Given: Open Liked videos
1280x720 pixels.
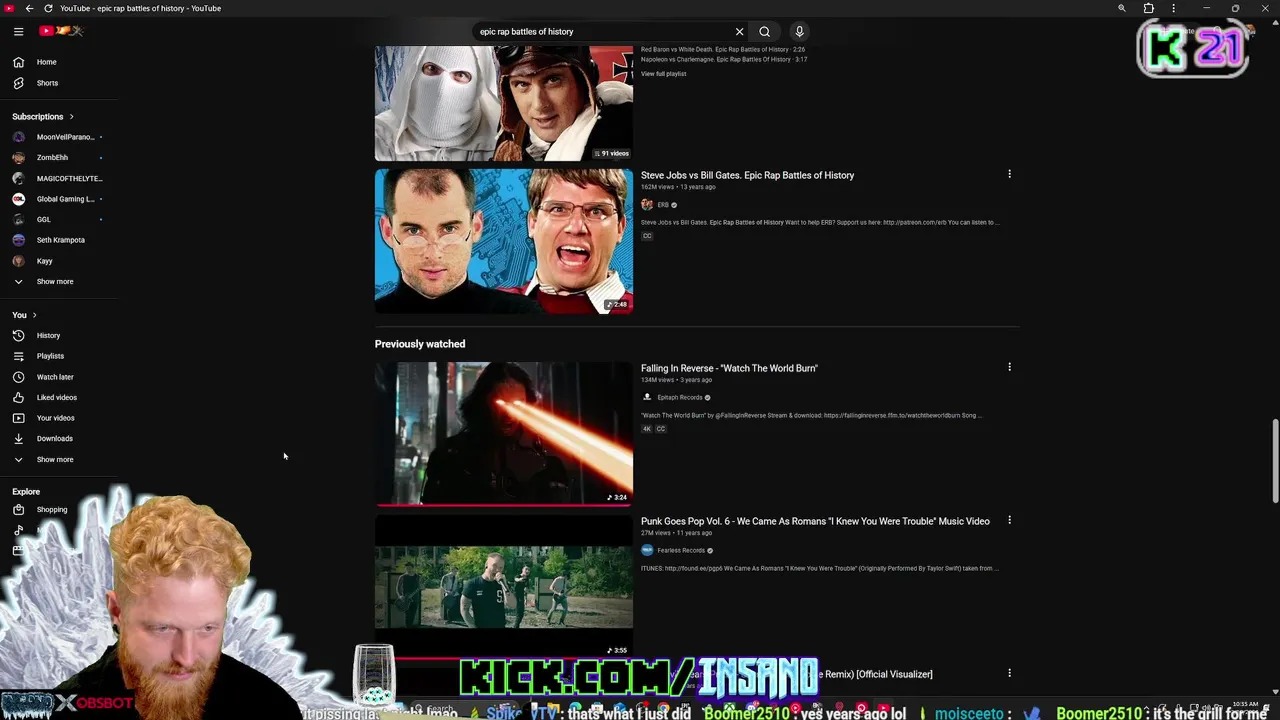Looking at the screenshot, I should click(x=59, y=397).
